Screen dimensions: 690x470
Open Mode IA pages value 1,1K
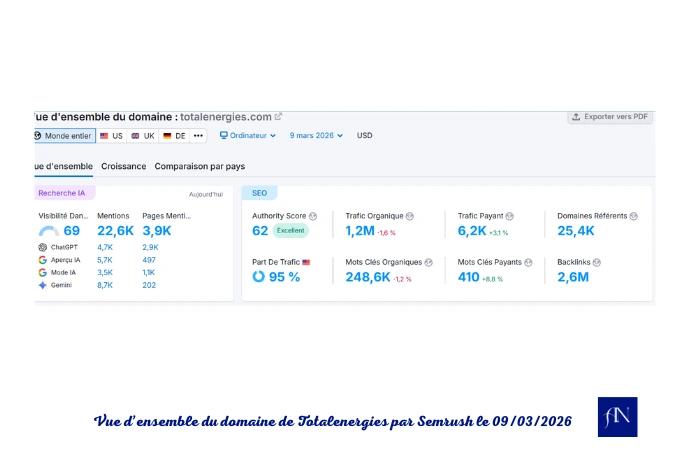pyautogui.click(x=148, y=273)
